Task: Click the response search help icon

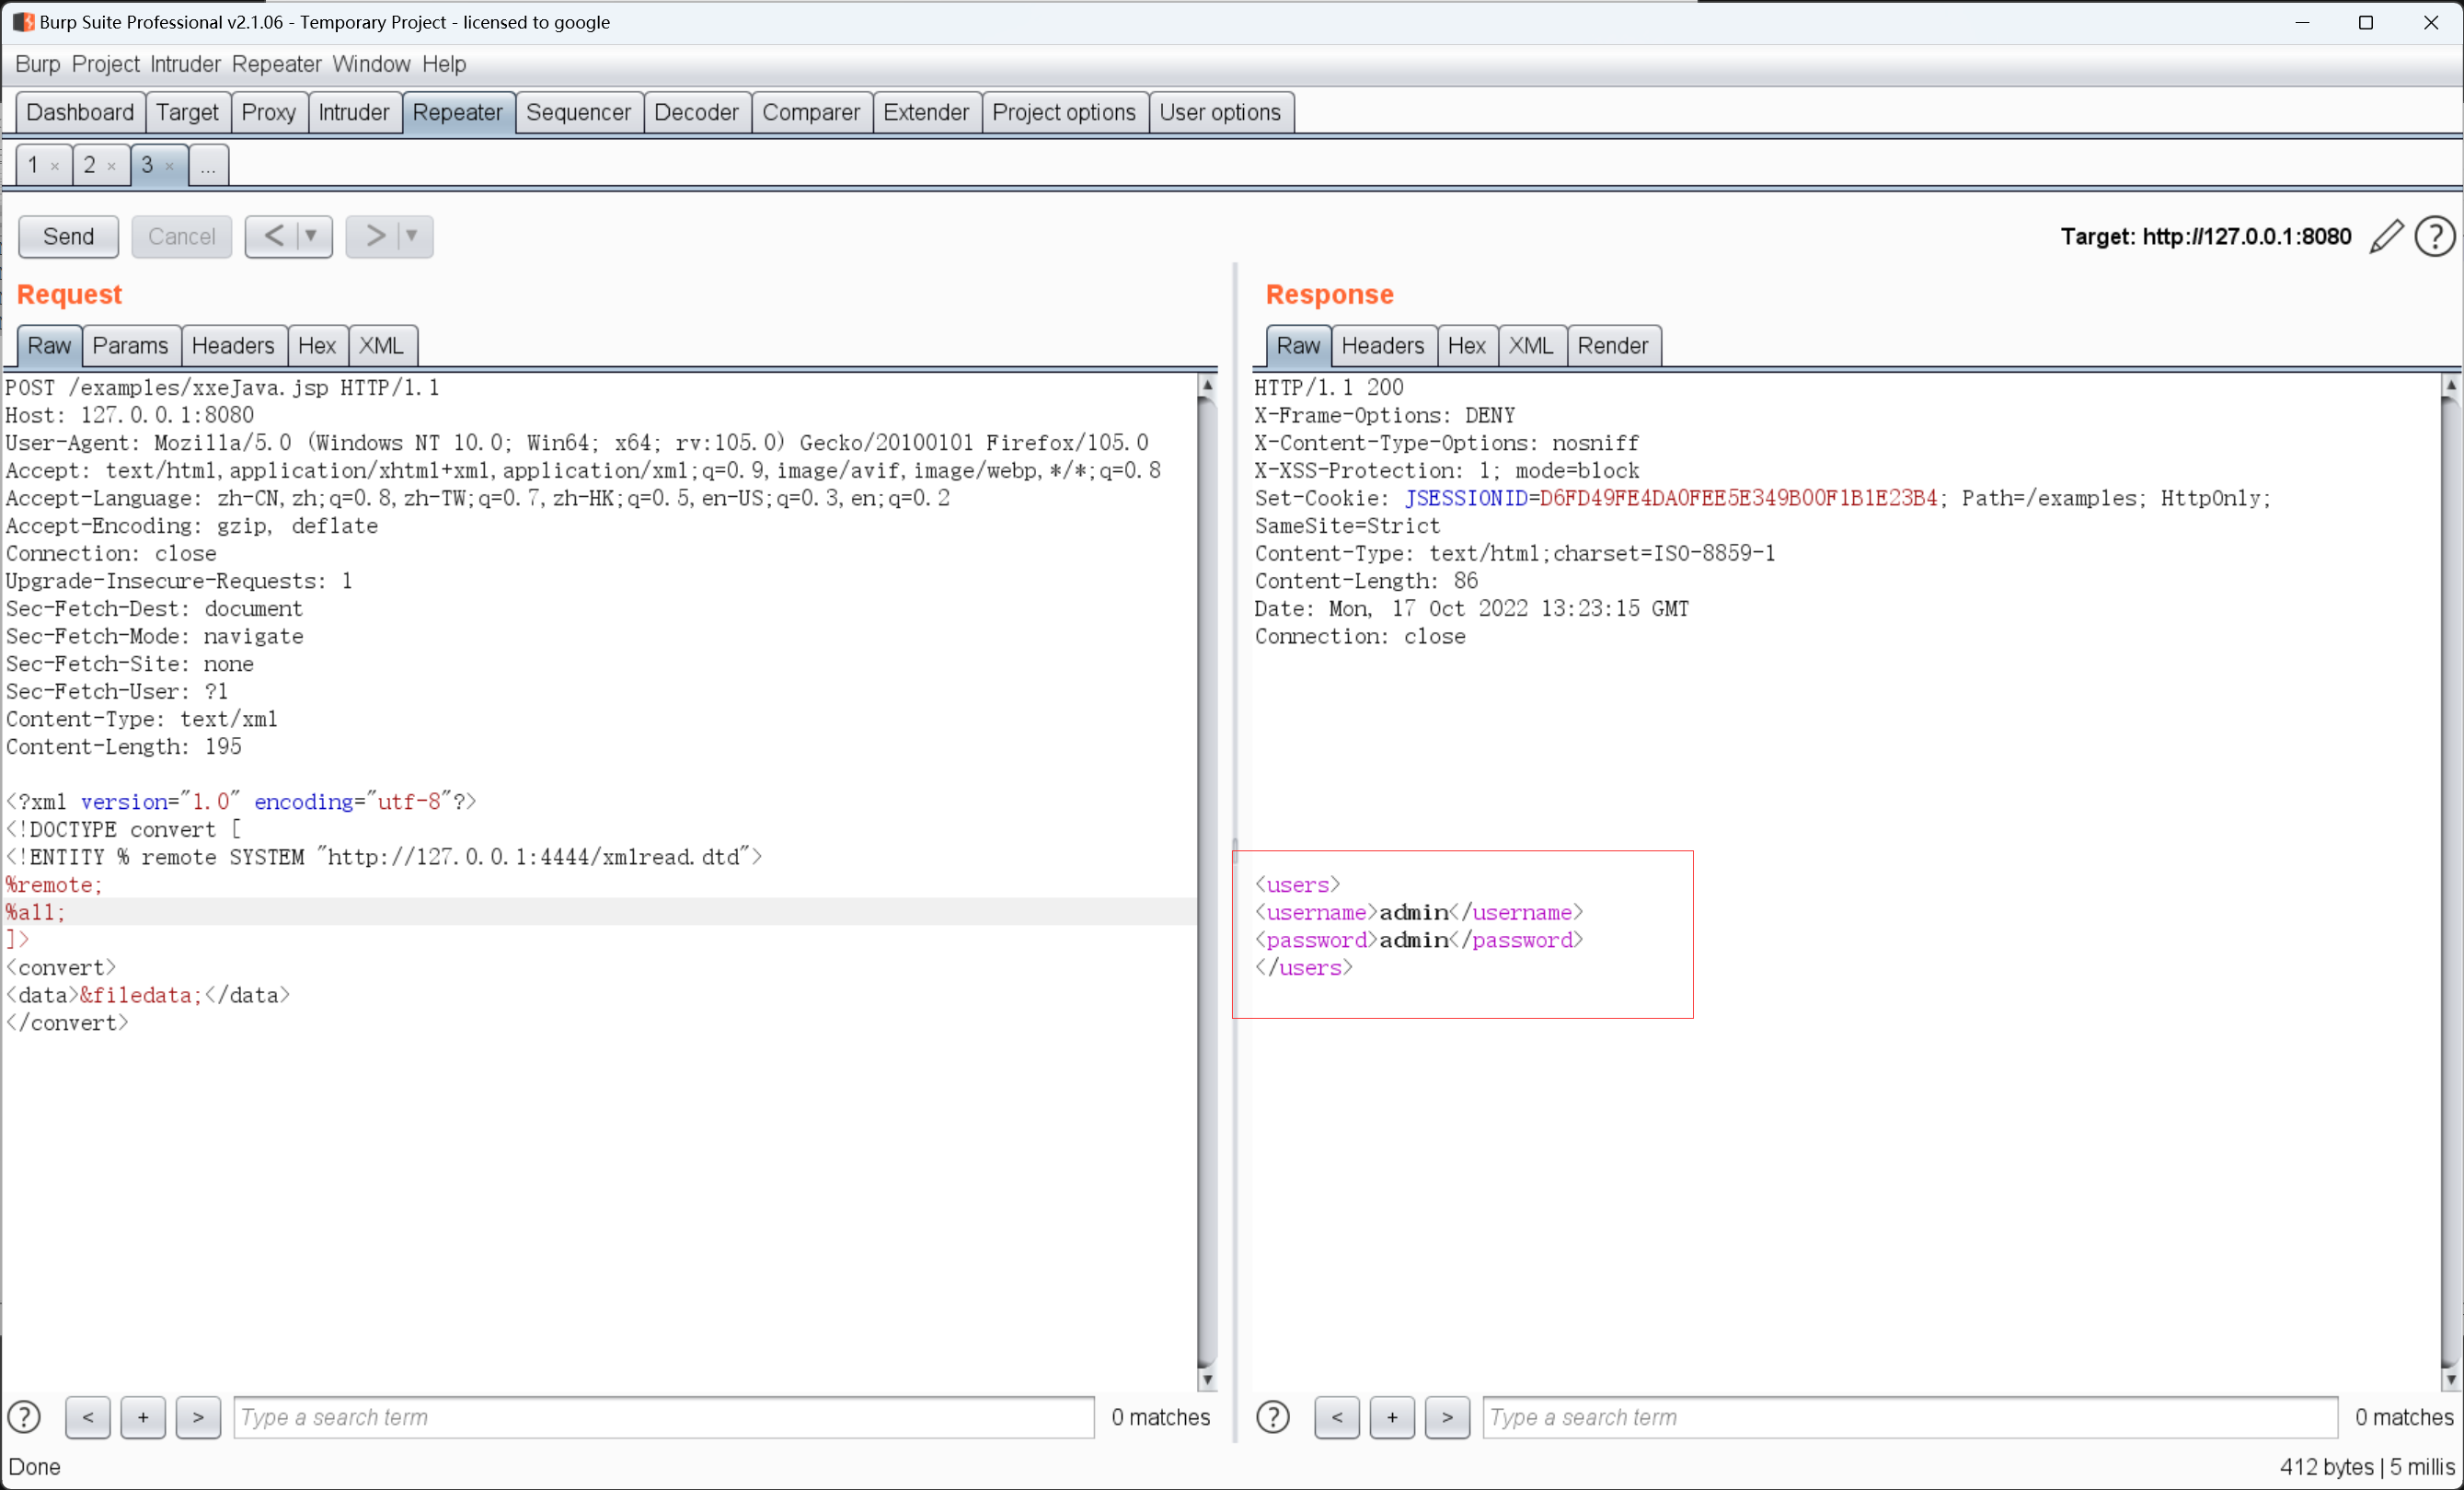Action: (1273, 1417)
